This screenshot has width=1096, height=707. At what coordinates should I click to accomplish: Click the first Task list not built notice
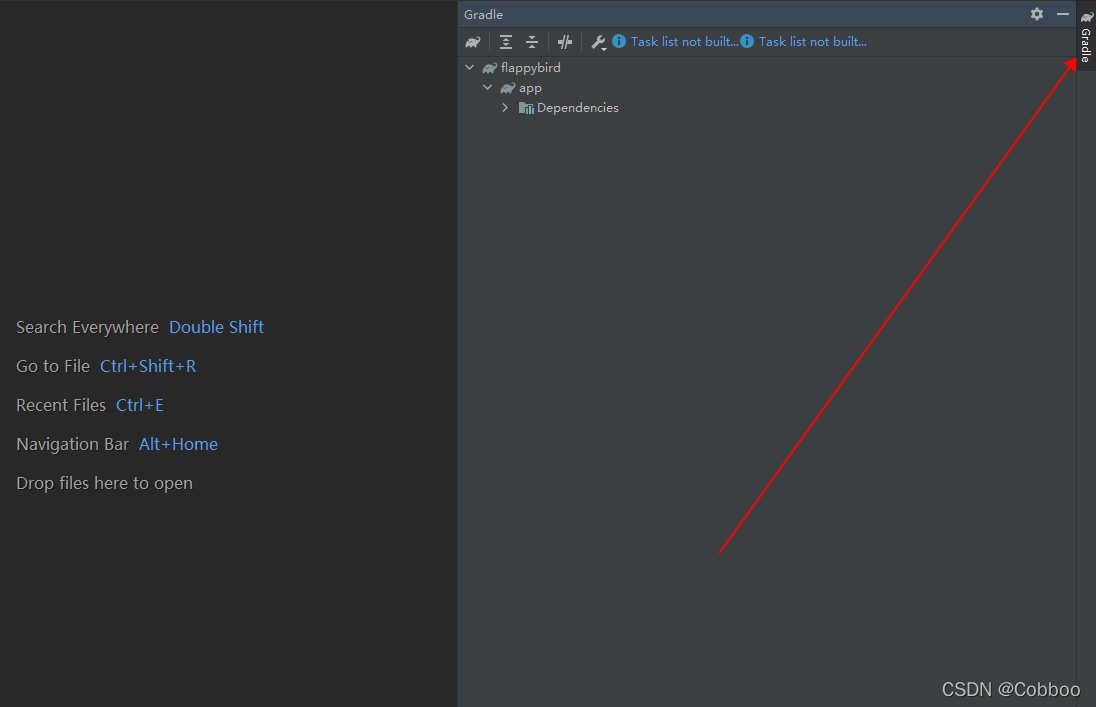click(685, 42)
